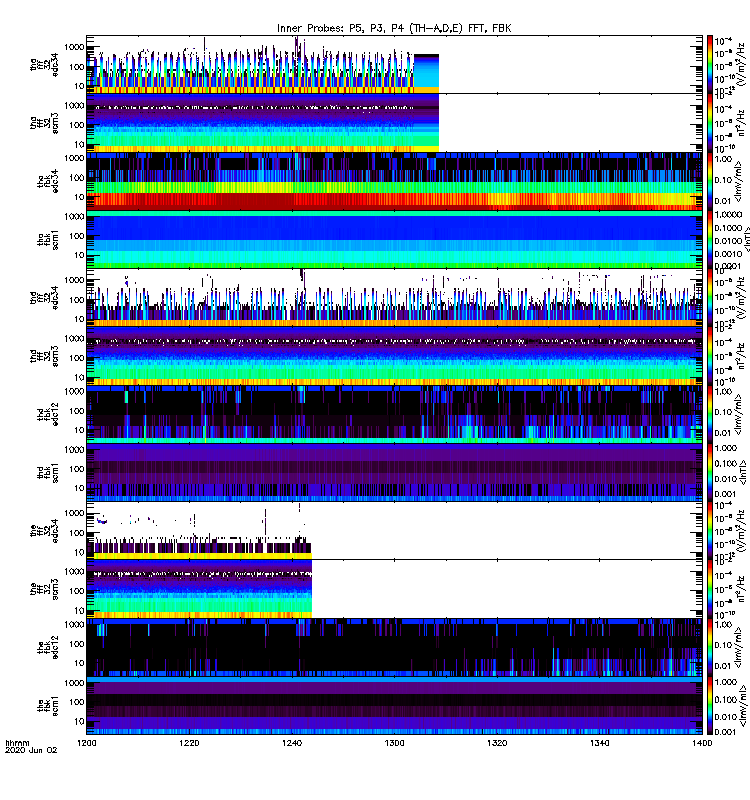Click the date label '2020 Jun 02'
Viewport: 750px width, 800px height.
click(31, 750)
